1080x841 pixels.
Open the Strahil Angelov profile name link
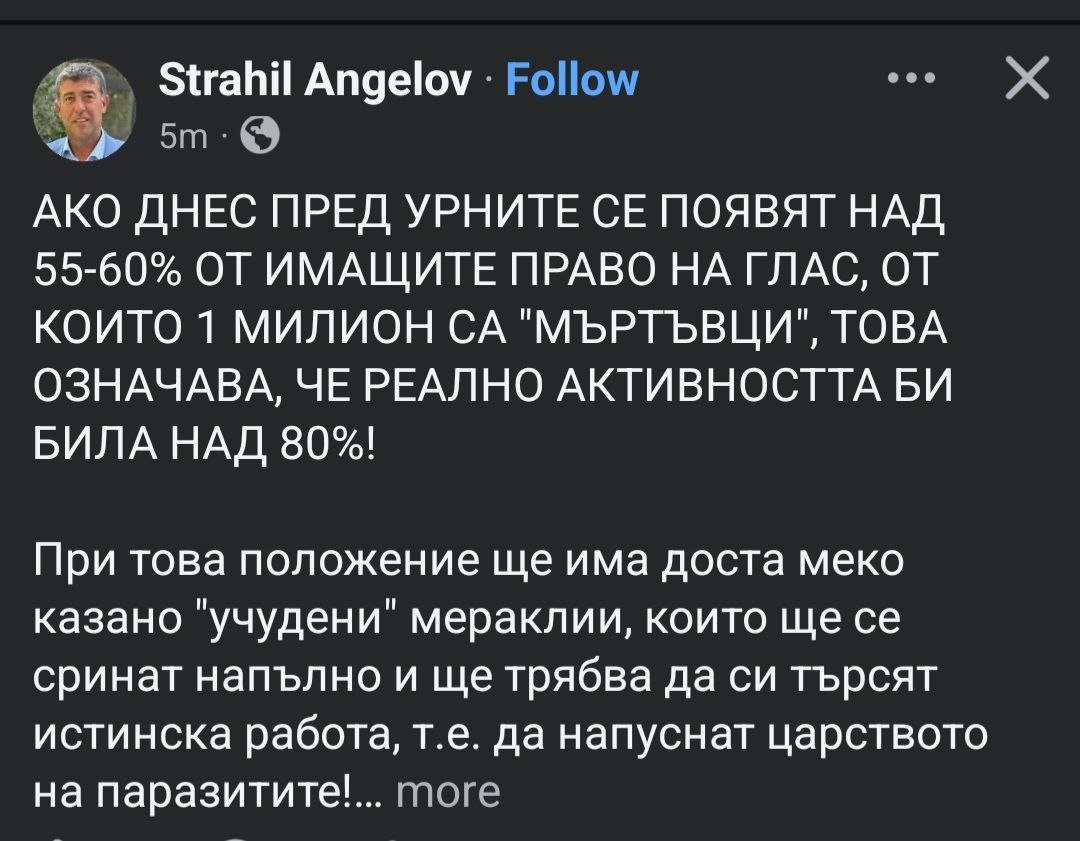tap(315, 80)
